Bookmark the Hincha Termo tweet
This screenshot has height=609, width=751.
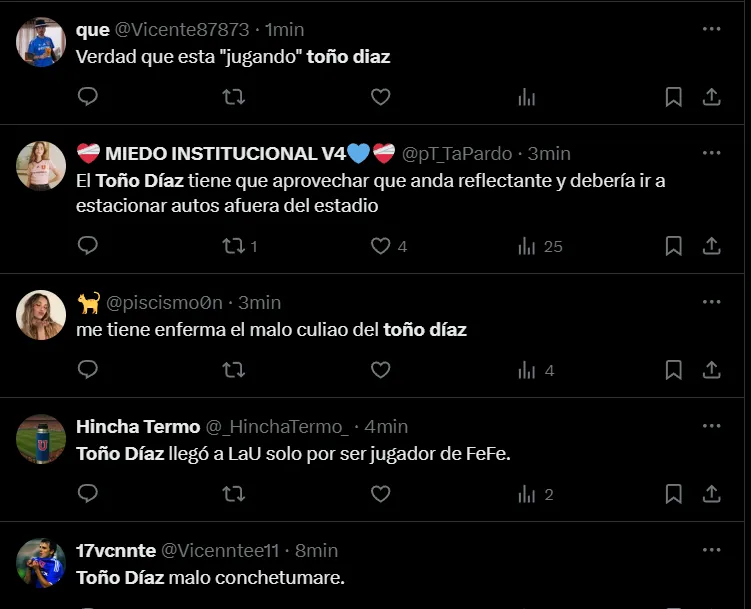click(x=674, y=494)
